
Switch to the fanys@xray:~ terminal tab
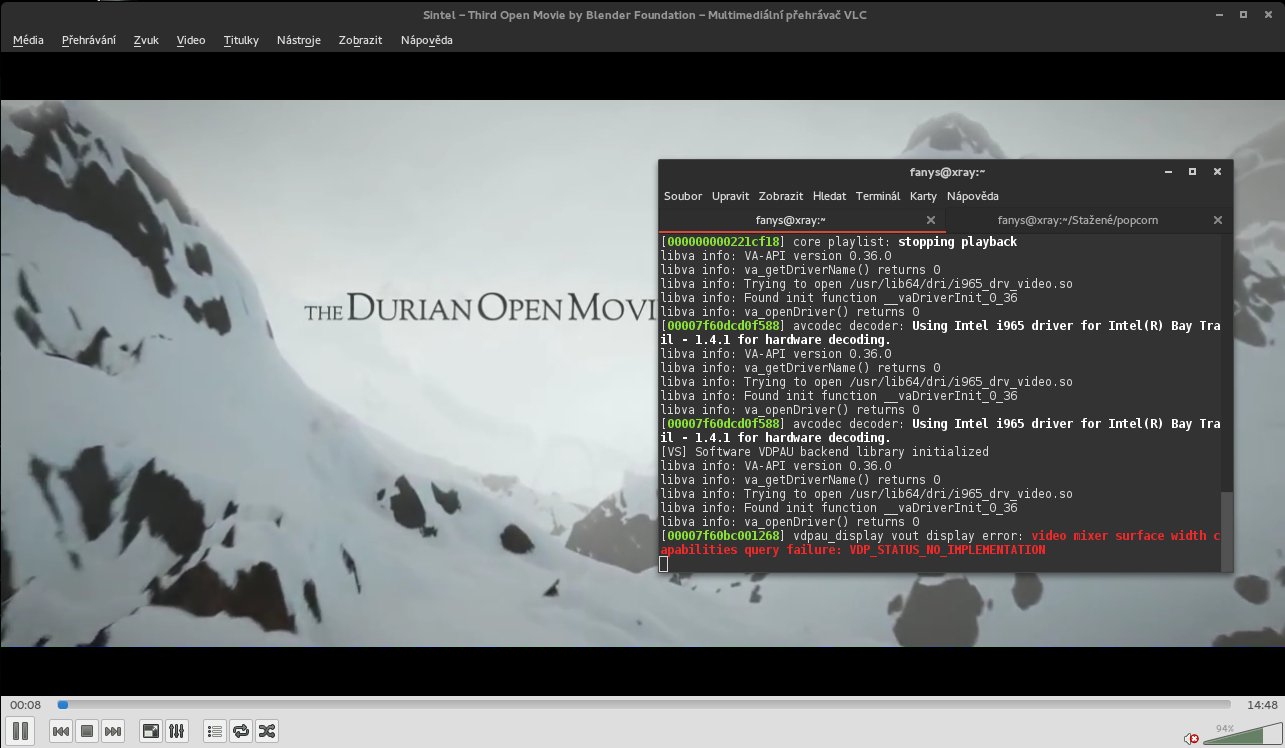(x=790, y=220)
